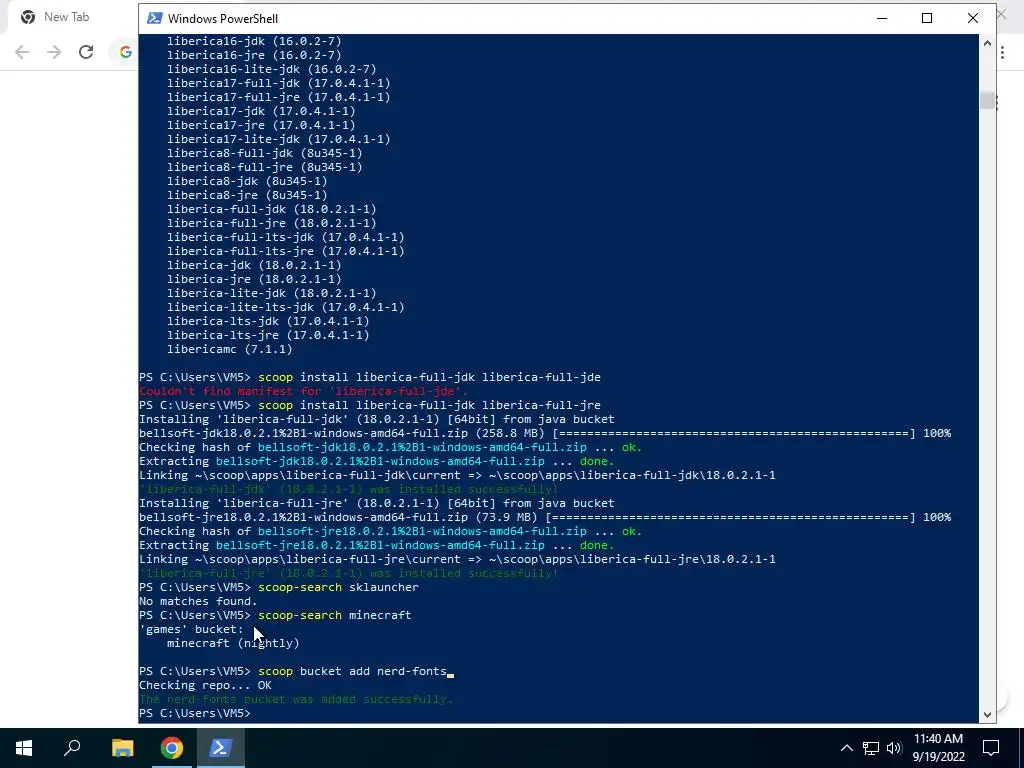The height and width of the screenshot is (768, 1024).
Task: Open Chrome's three-dot menu
Action: pyautogui.click(x=1002, y=53)
